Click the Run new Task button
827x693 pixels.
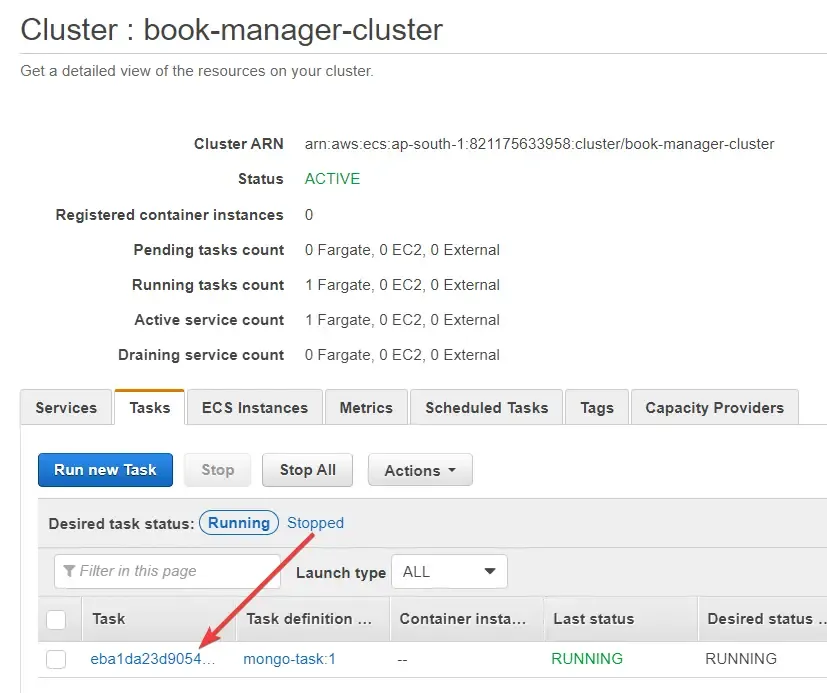click(105, 470)
